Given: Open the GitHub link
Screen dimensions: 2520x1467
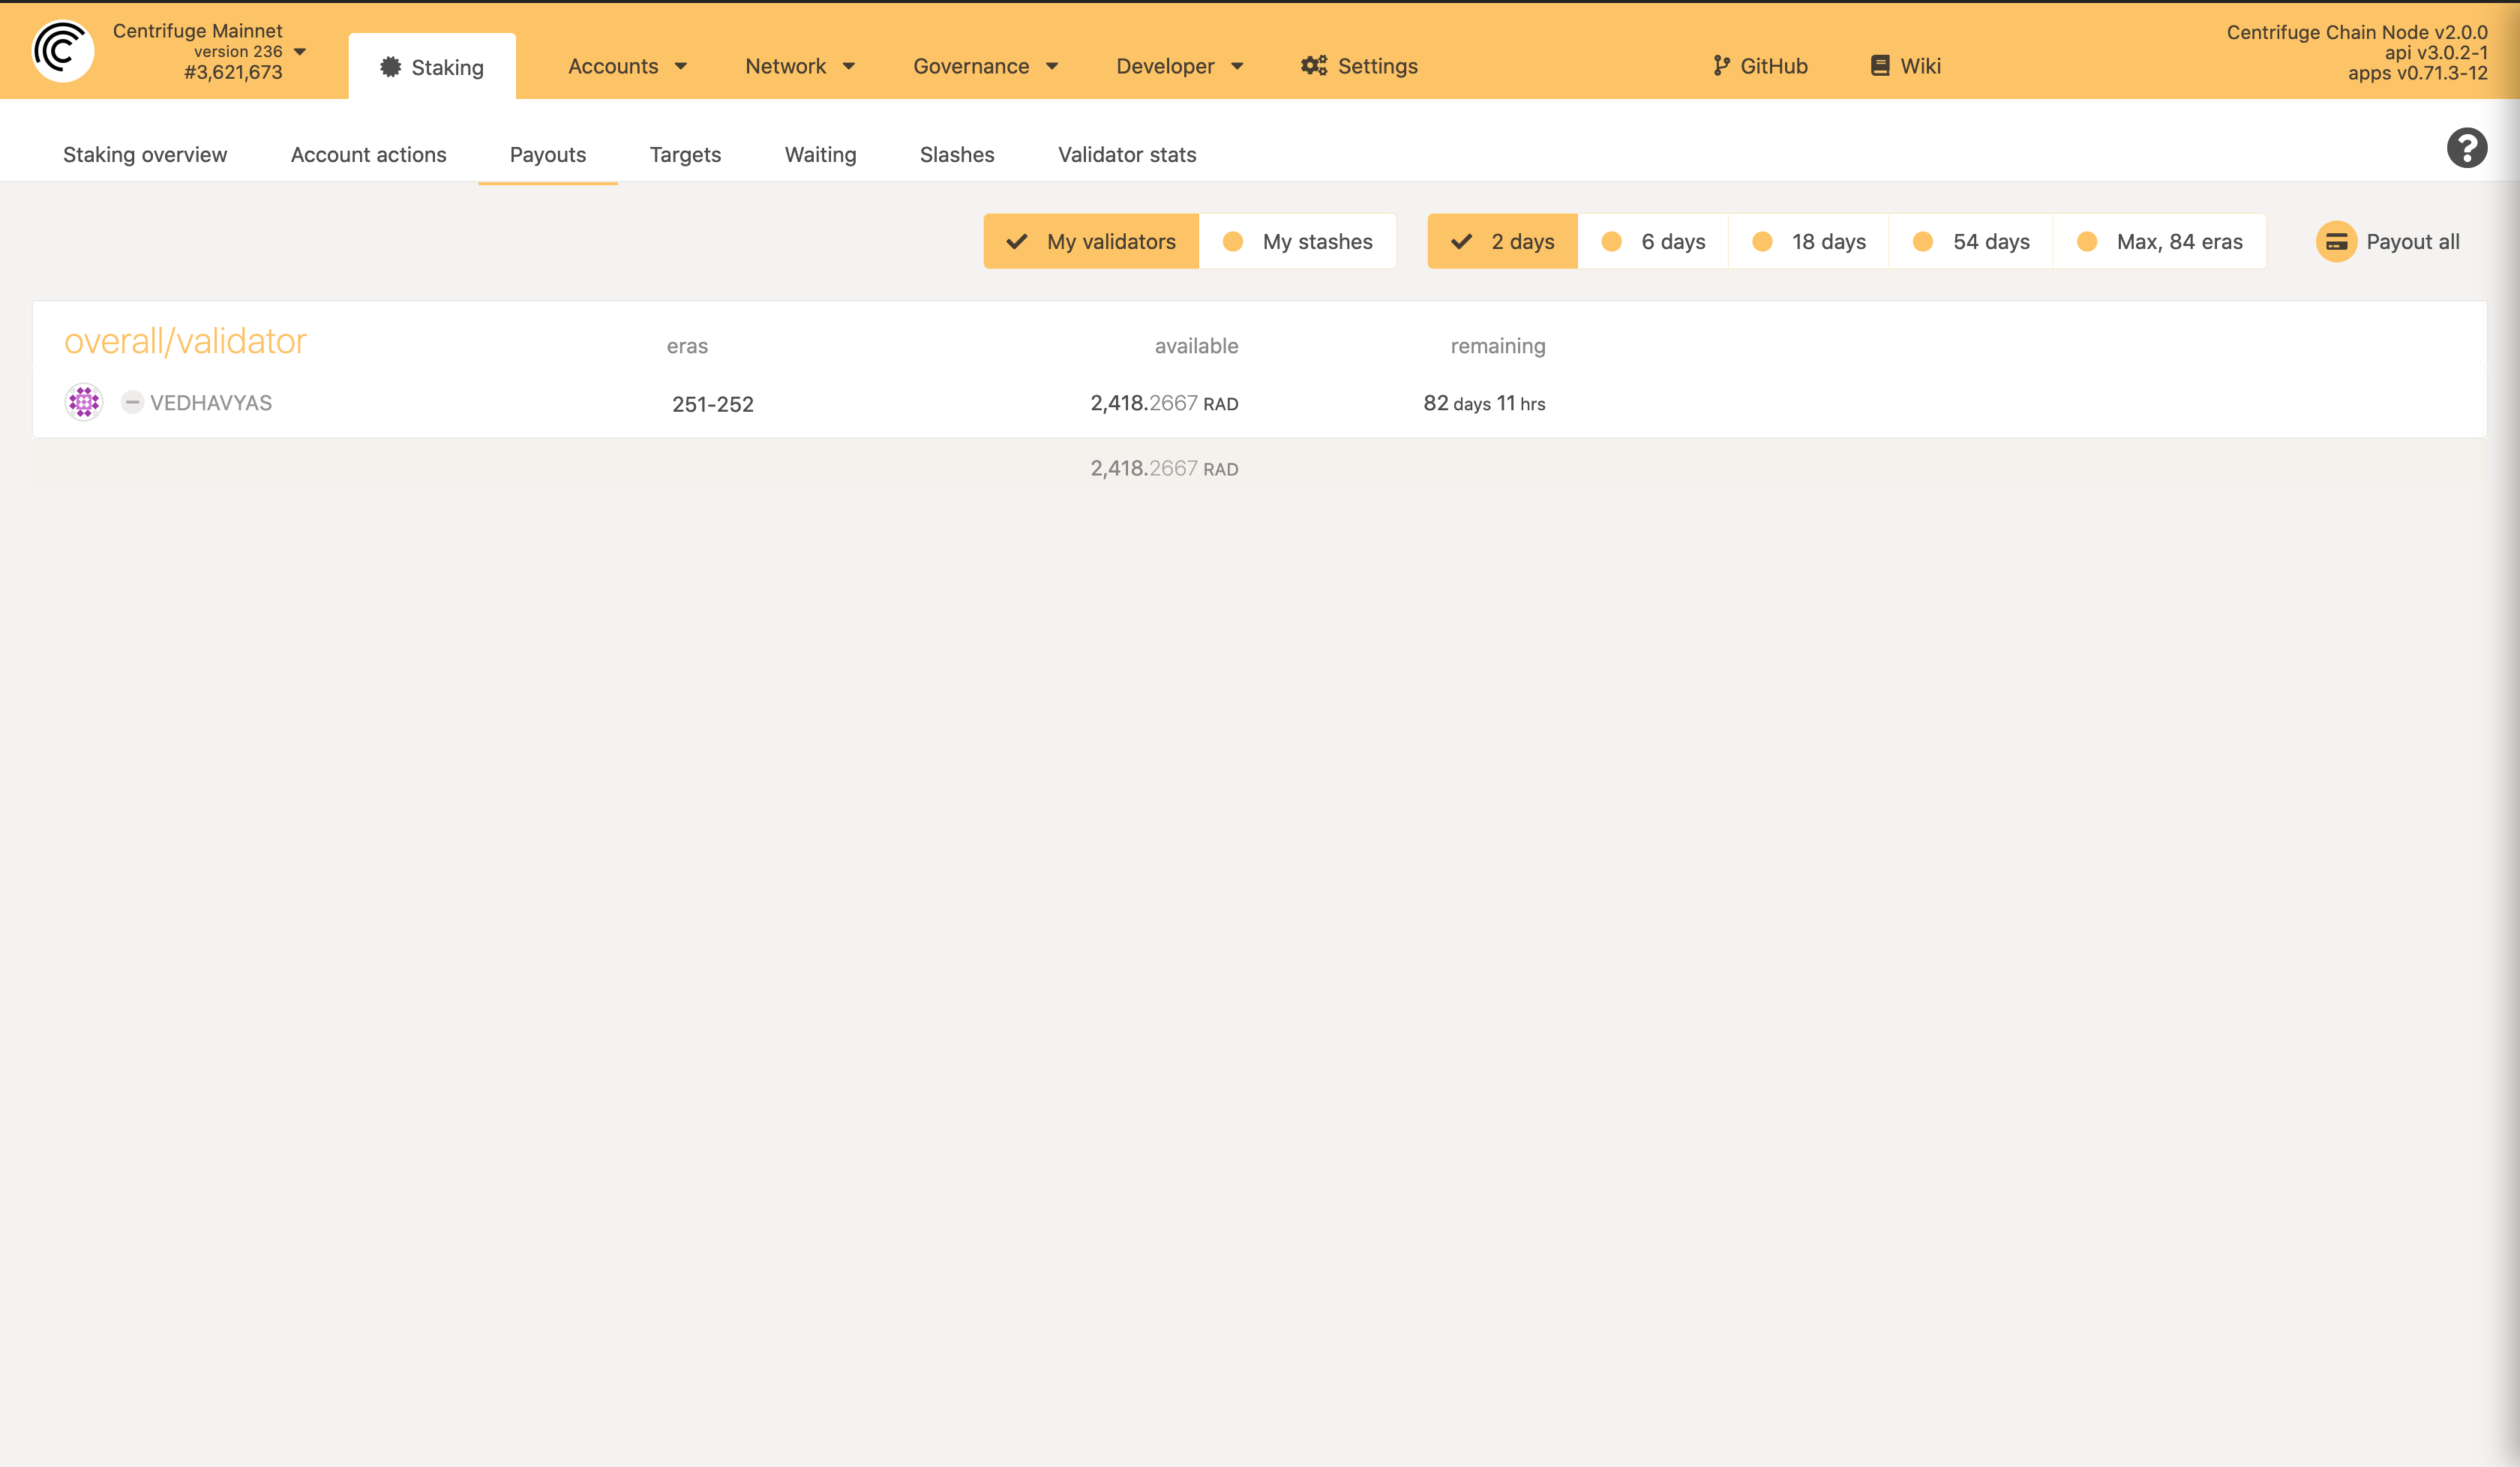Looking at the screenshot, I should (x=1760, y=66).
